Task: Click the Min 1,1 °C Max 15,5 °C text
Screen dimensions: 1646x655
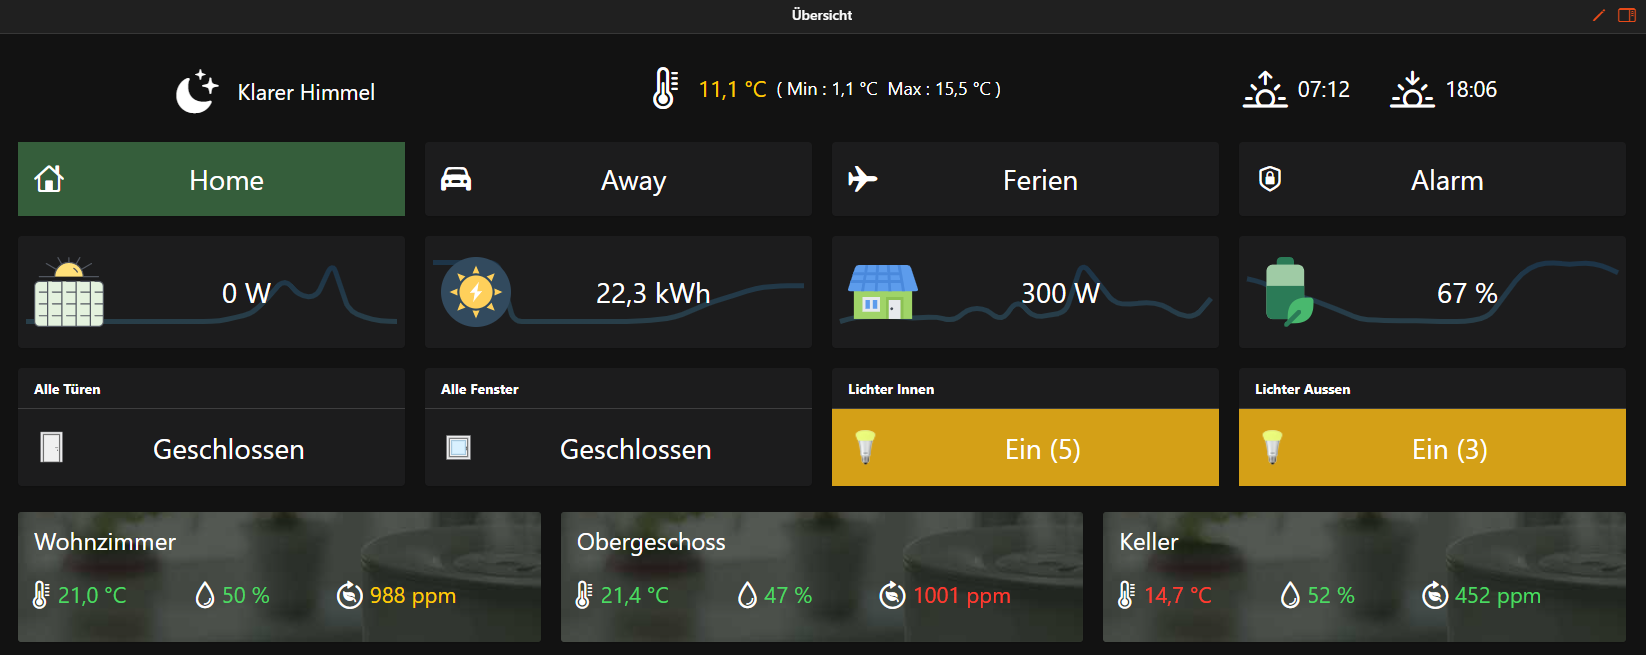Action: coord(889,89)
